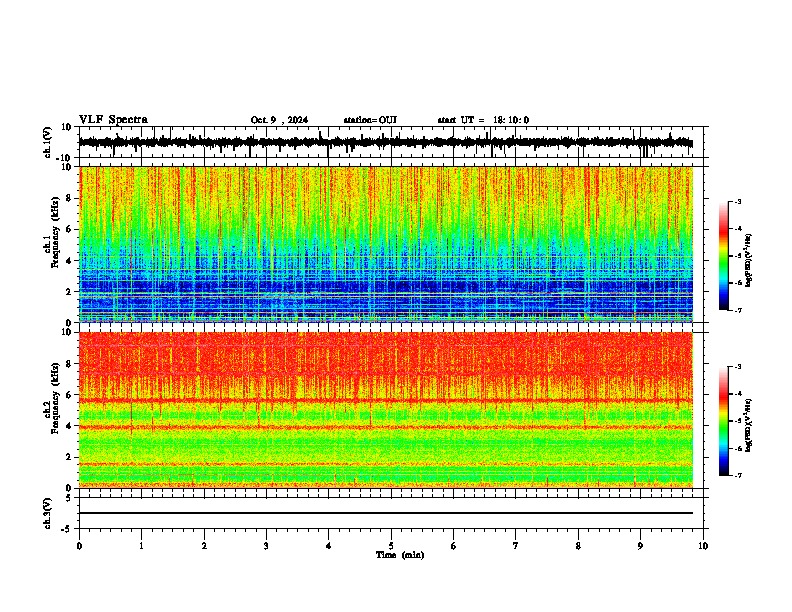This screenshot has height=612, width=792.
Task: Click the time axis tick label "7"
Action: coord(516,546)
